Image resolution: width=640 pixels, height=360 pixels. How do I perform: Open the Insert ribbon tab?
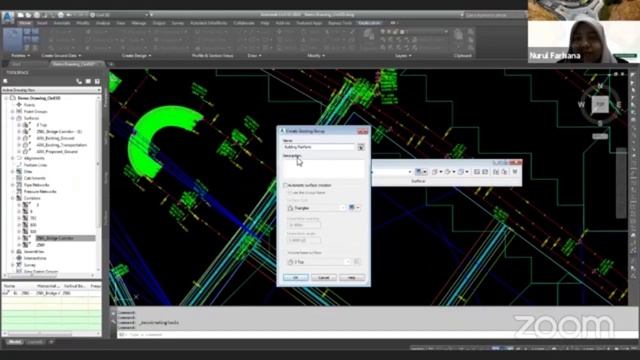[x=42, y=23]
